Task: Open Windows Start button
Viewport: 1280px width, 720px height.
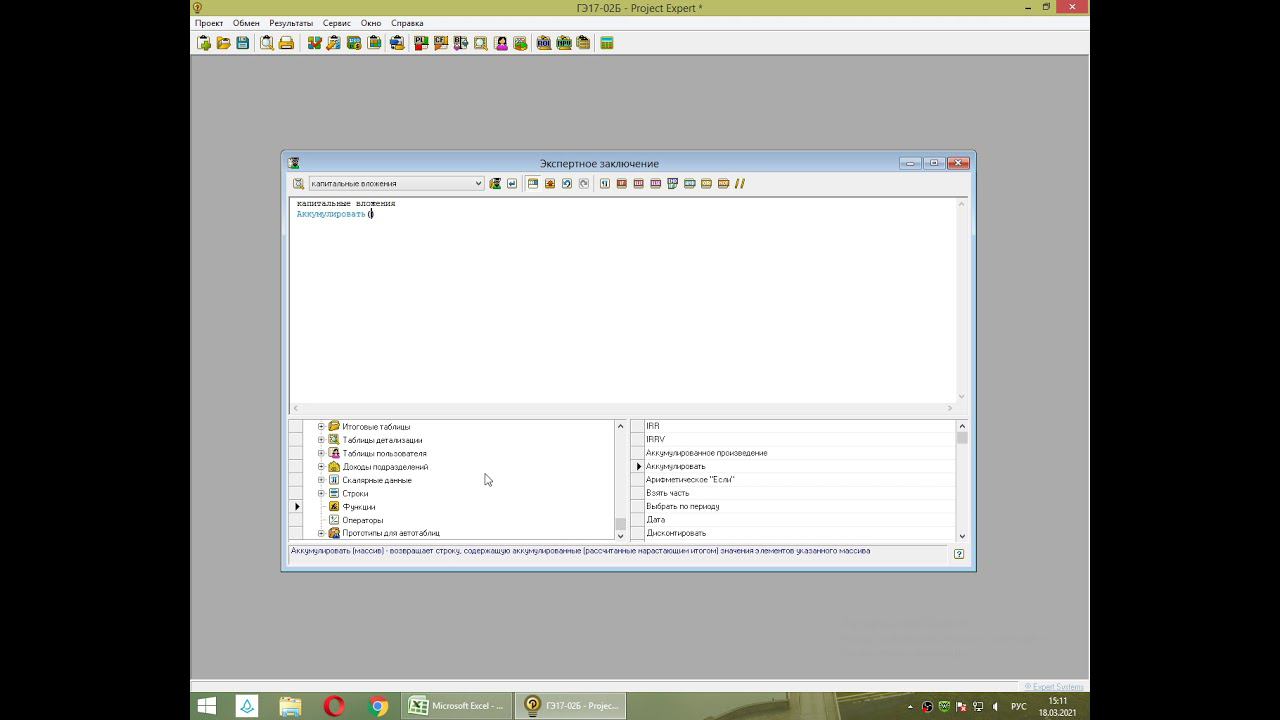Action: click(x=207, y=706)
